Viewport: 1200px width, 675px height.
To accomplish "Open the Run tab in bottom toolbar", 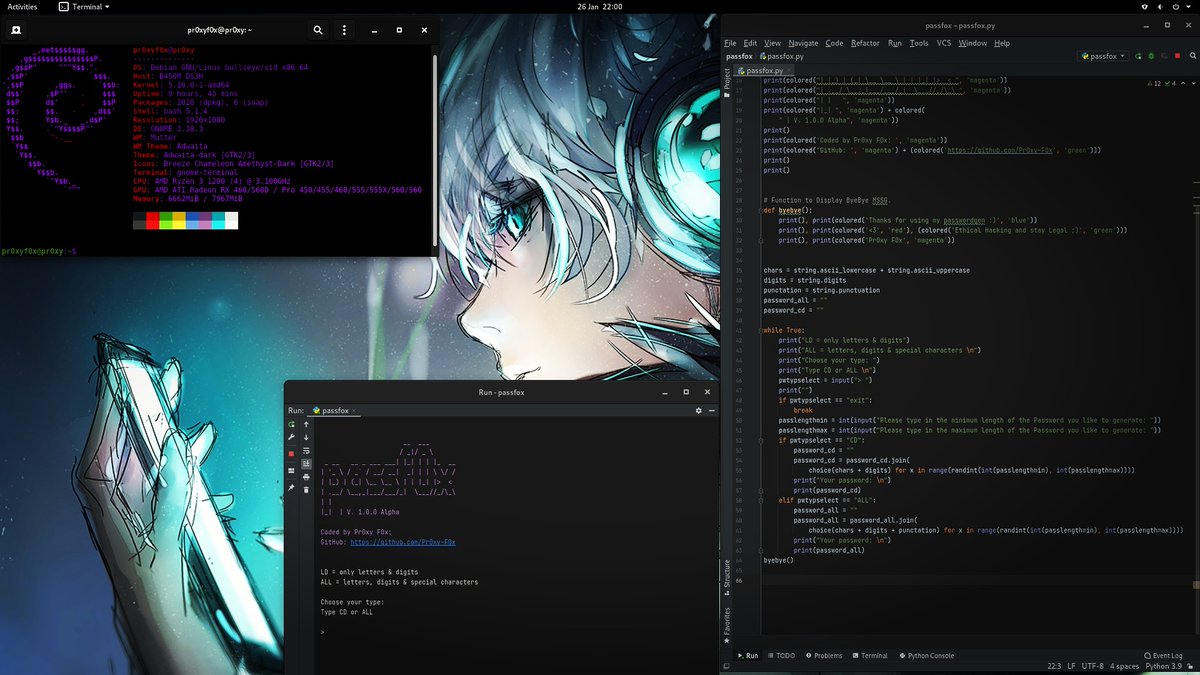I will [747, 655].
